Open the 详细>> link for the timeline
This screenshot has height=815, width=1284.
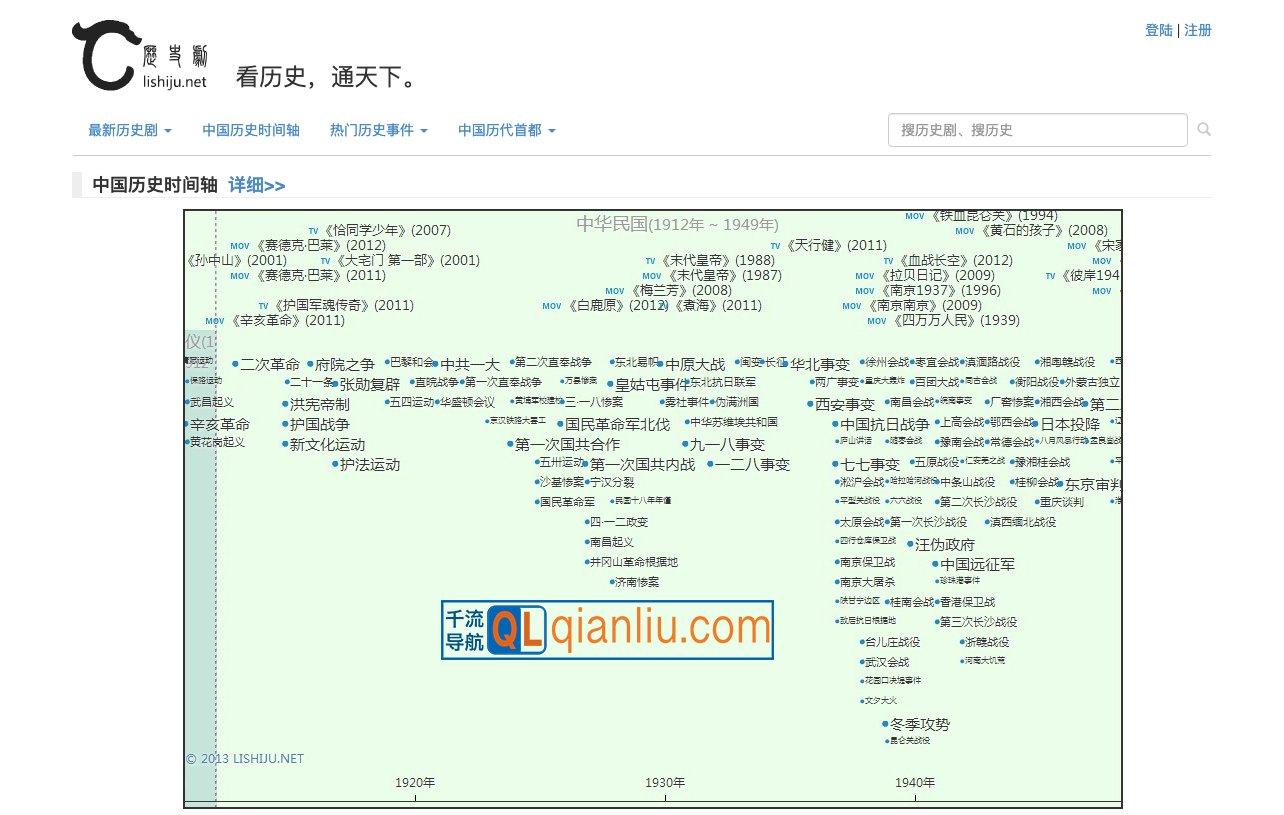[256, 185]
